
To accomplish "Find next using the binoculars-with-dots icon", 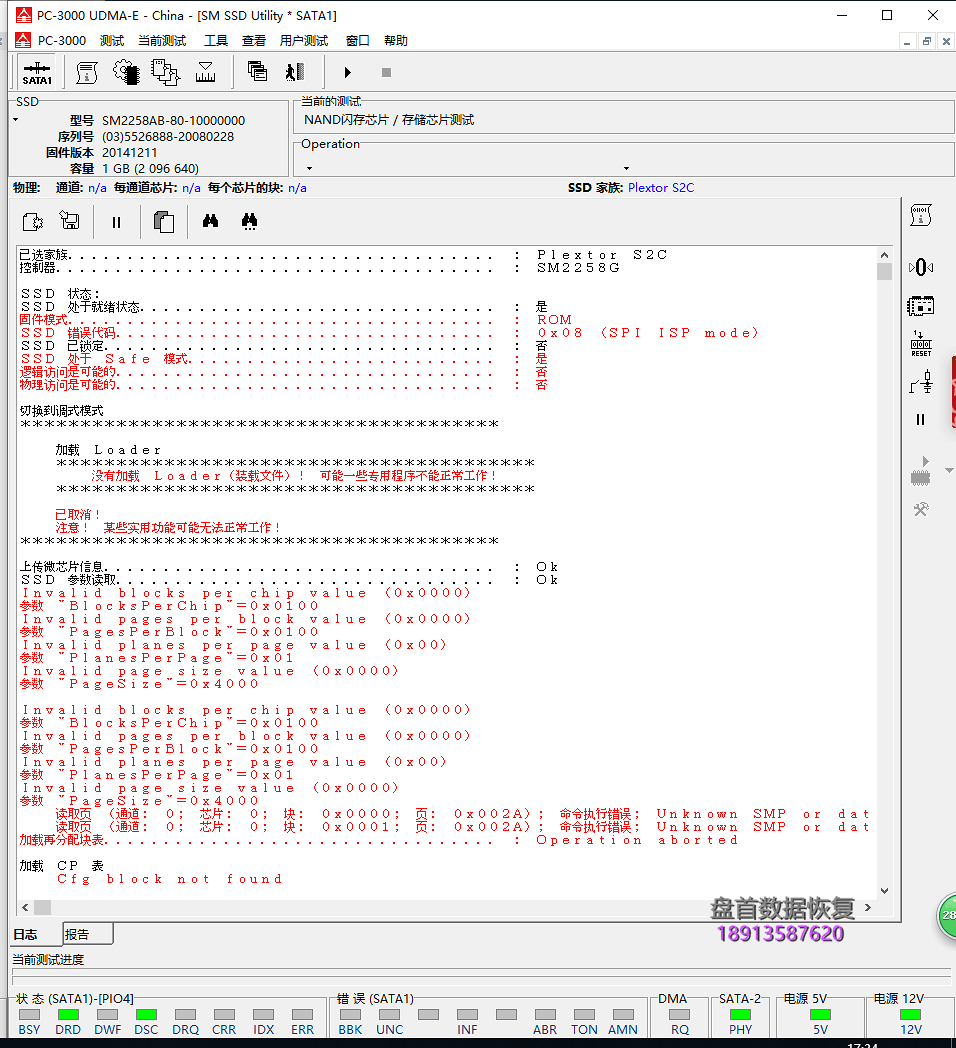I will point(249,221).
